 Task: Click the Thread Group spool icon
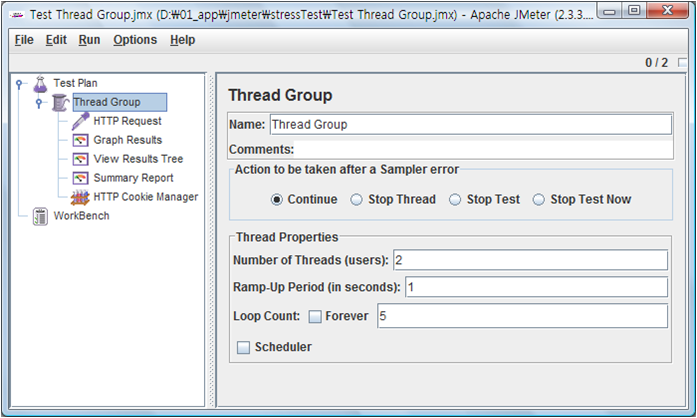(60, 102)
